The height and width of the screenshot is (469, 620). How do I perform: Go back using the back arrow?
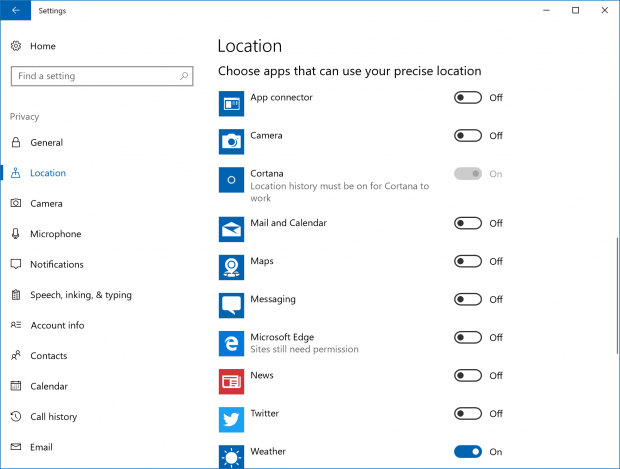(x=15, y=10)
